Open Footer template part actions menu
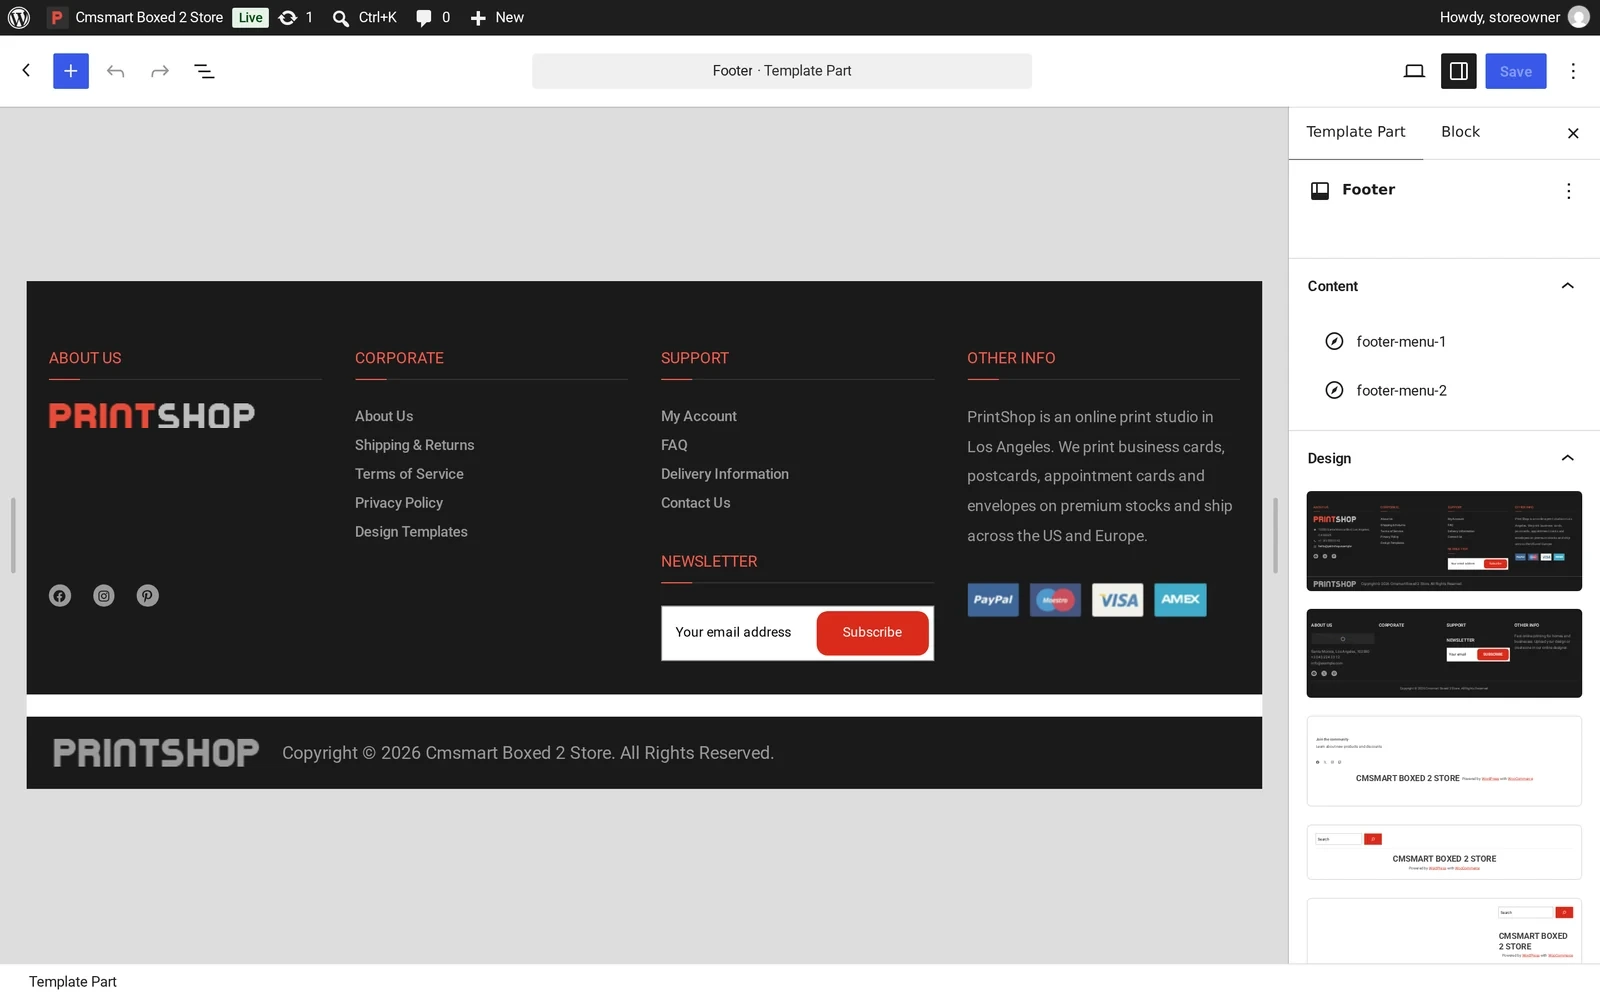Viewport: 1600px width, 1000px height. pyautogui.click(x=1568, y=191)
